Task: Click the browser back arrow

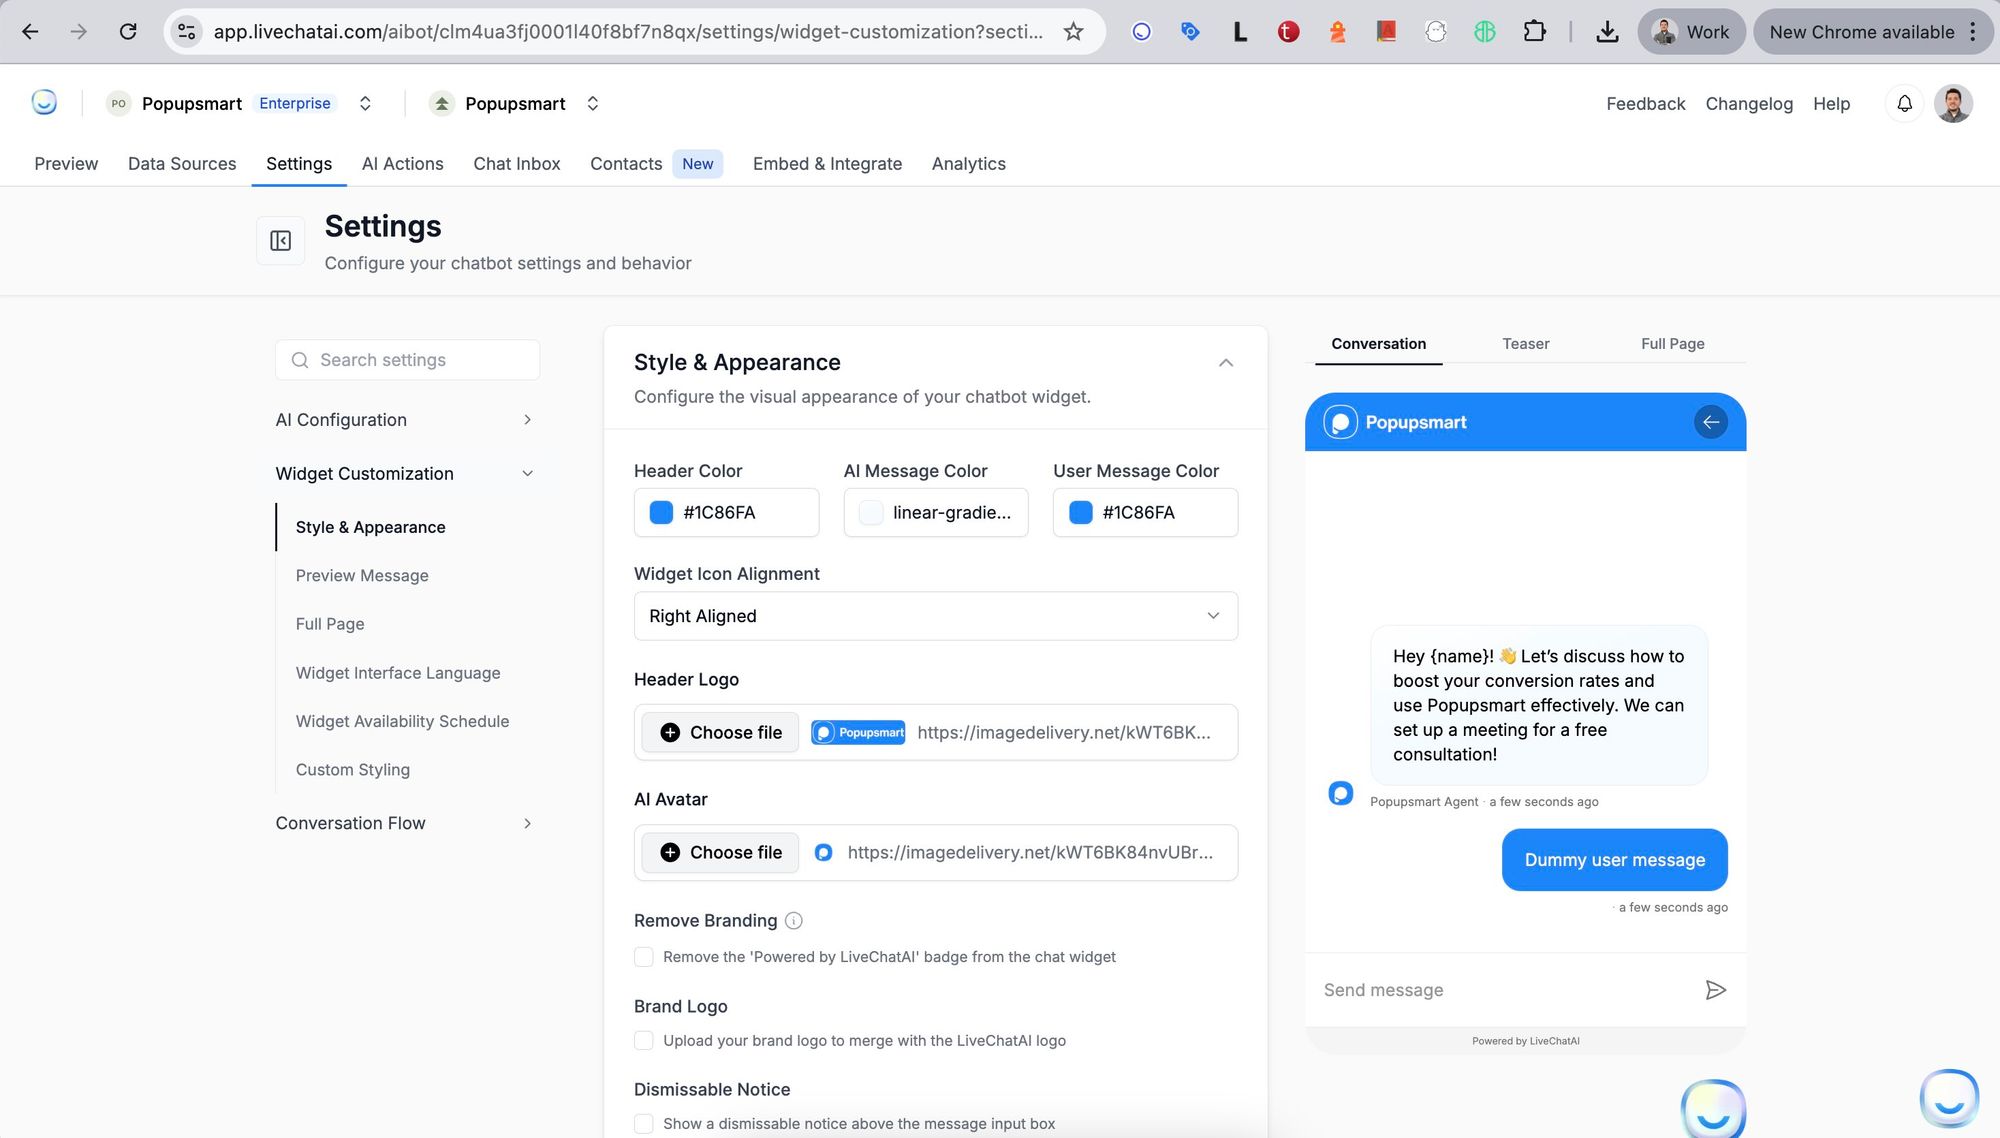Action: [30, 32]
